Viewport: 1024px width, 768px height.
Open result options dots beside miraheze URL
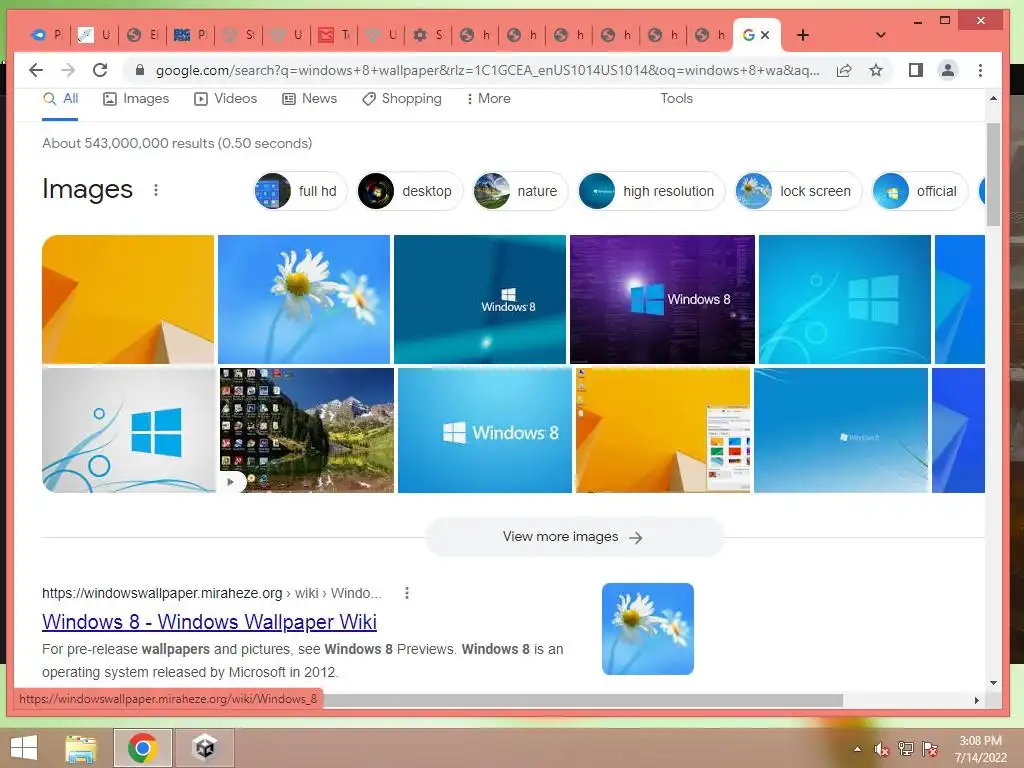[407, 593]
